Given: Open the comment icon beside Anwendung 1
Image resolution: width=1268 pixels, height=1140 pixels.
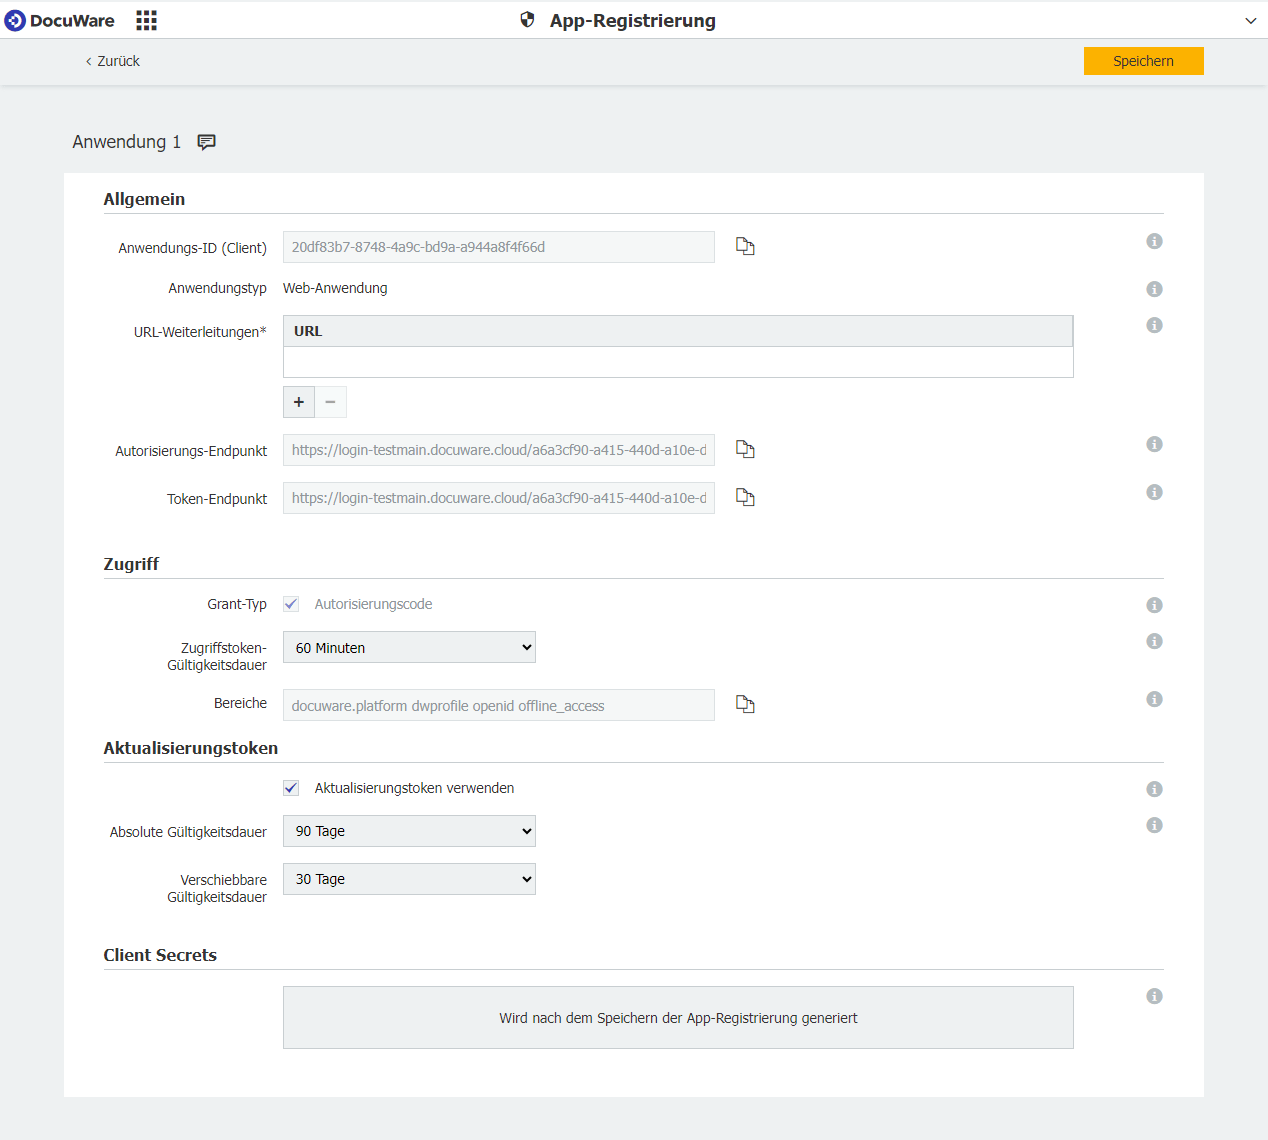Looking at the screenshot, I should (206, 142).
